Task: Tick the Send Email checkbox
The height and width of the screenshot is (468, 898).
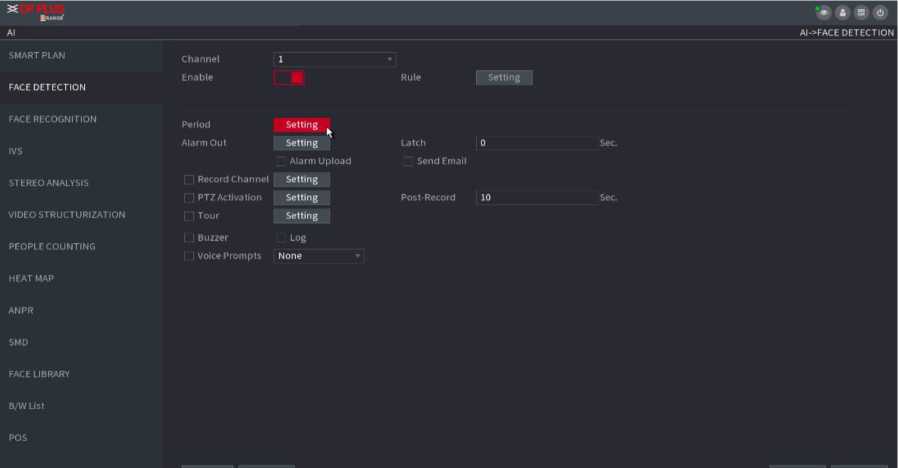Action: click(x=408, y=161)
